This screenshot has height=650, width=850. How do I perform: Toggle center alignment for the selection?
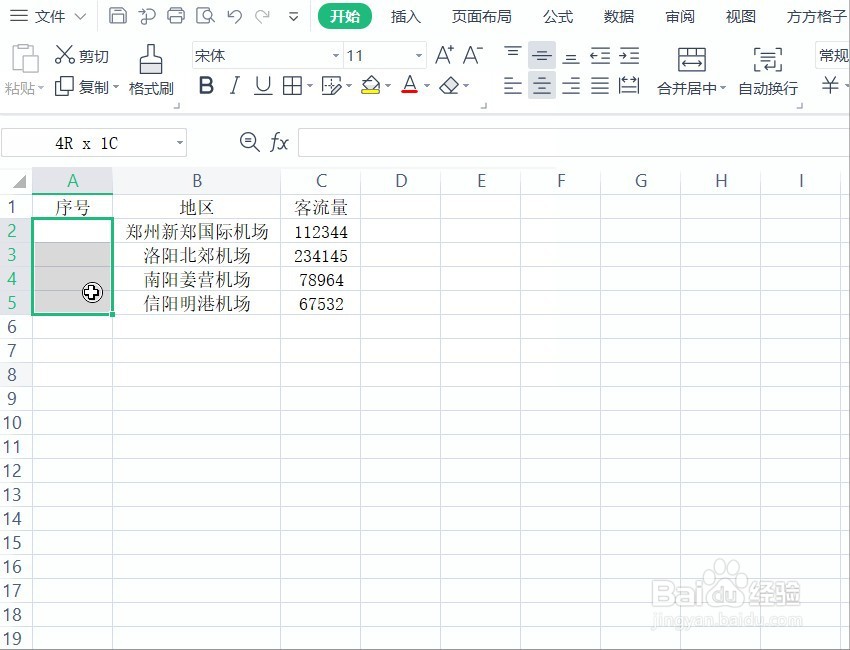coord(541,87)
